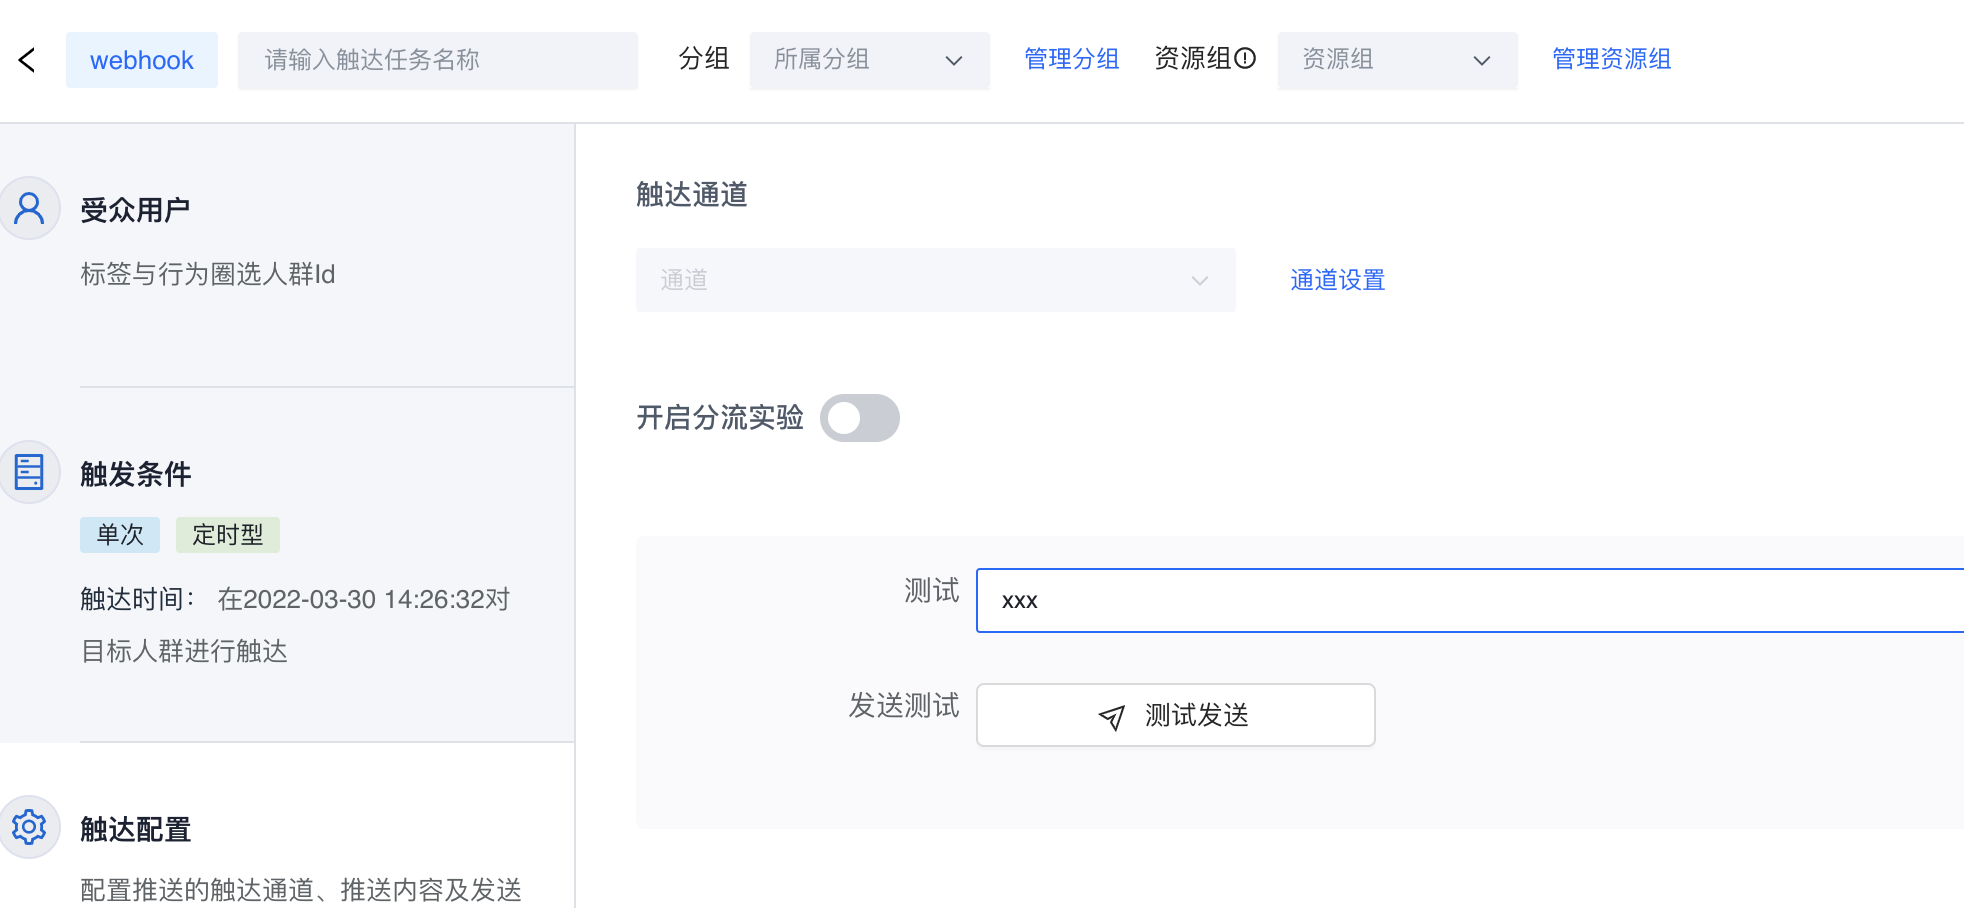This screenshot has height=908, width=1964.
Task: Select the 触达配置 step in sidebar
Action: pyautogui.click(x=135, y=829)
